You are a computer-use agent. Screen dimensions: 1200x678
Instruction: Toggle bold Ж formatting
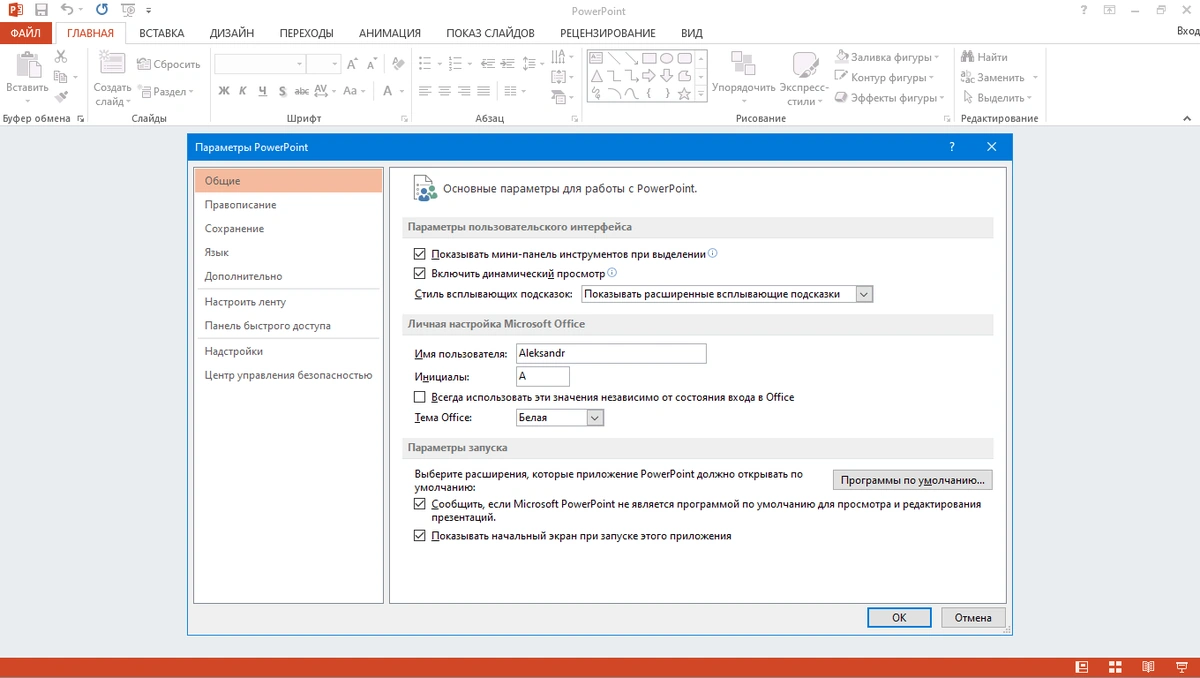pyautogui.click(x=224, y=91)
